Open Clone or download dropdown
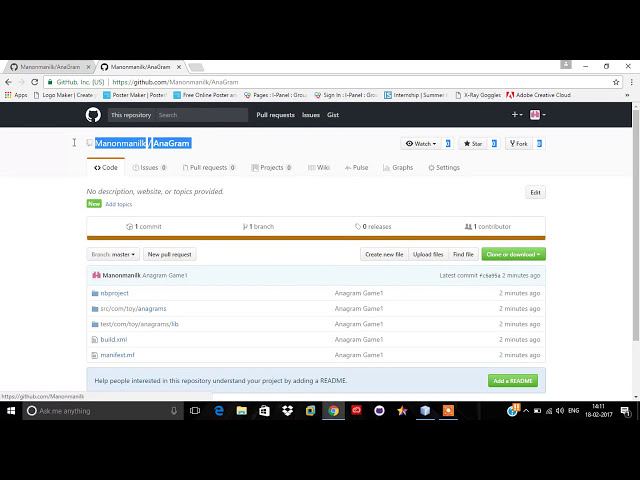This screenshot has height=480, width=640. [x=513, y=254]
